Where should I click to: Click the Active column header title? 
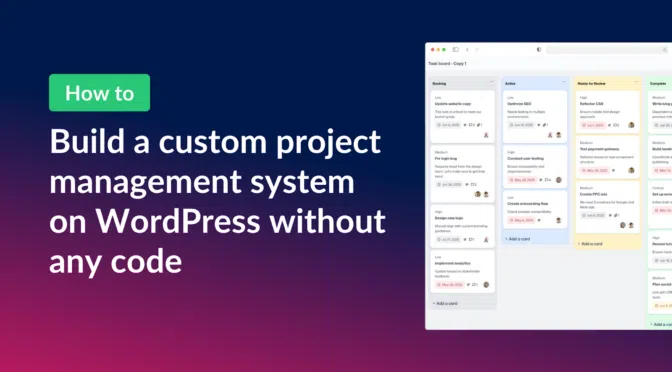click(510, 84)
